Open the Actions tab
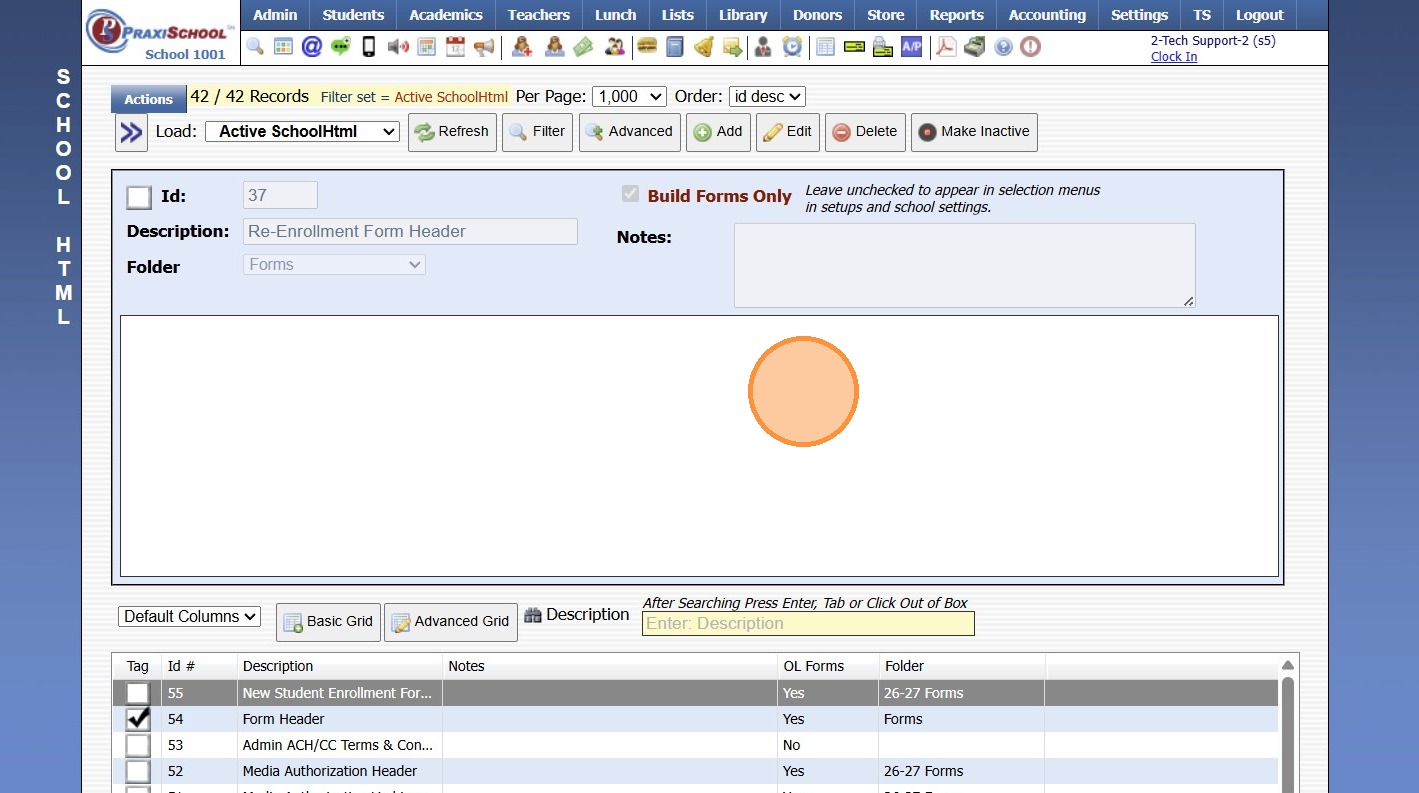Viewport: 1419px width, 793px height. click(x=149, y=99)
